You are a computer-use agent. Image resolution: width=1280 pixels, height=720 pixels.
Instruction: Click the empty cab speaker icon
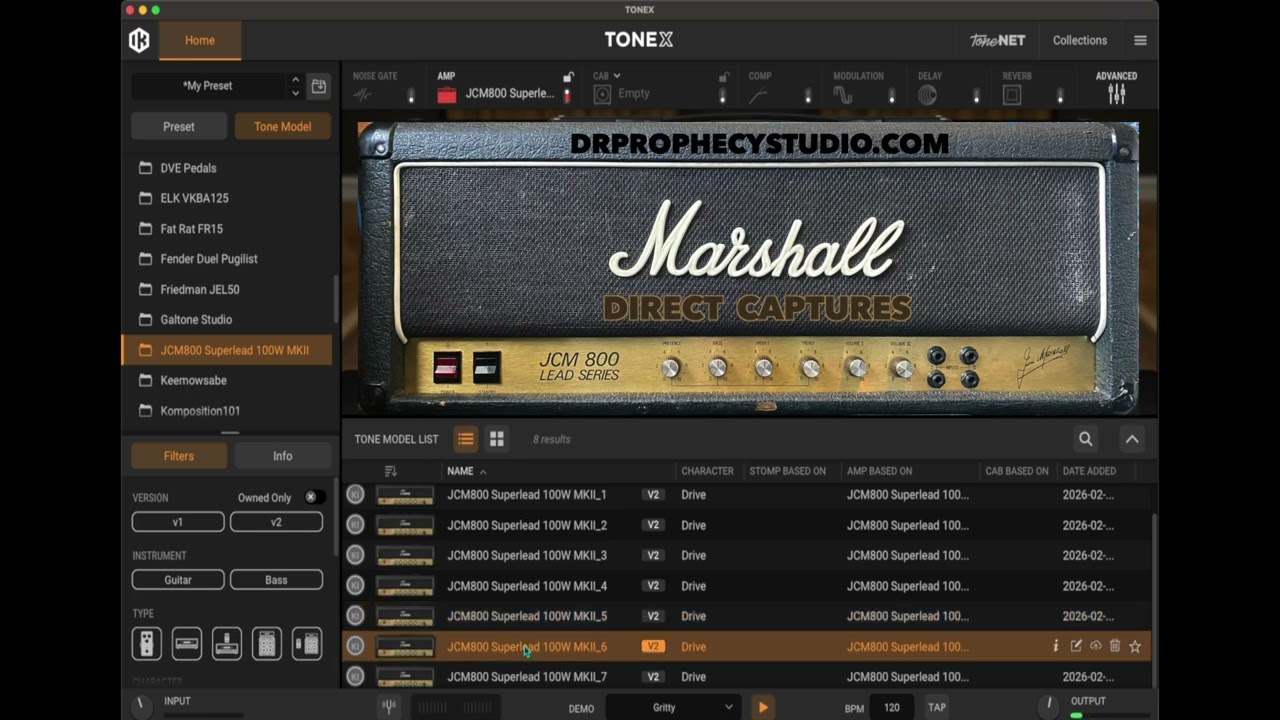602,94
